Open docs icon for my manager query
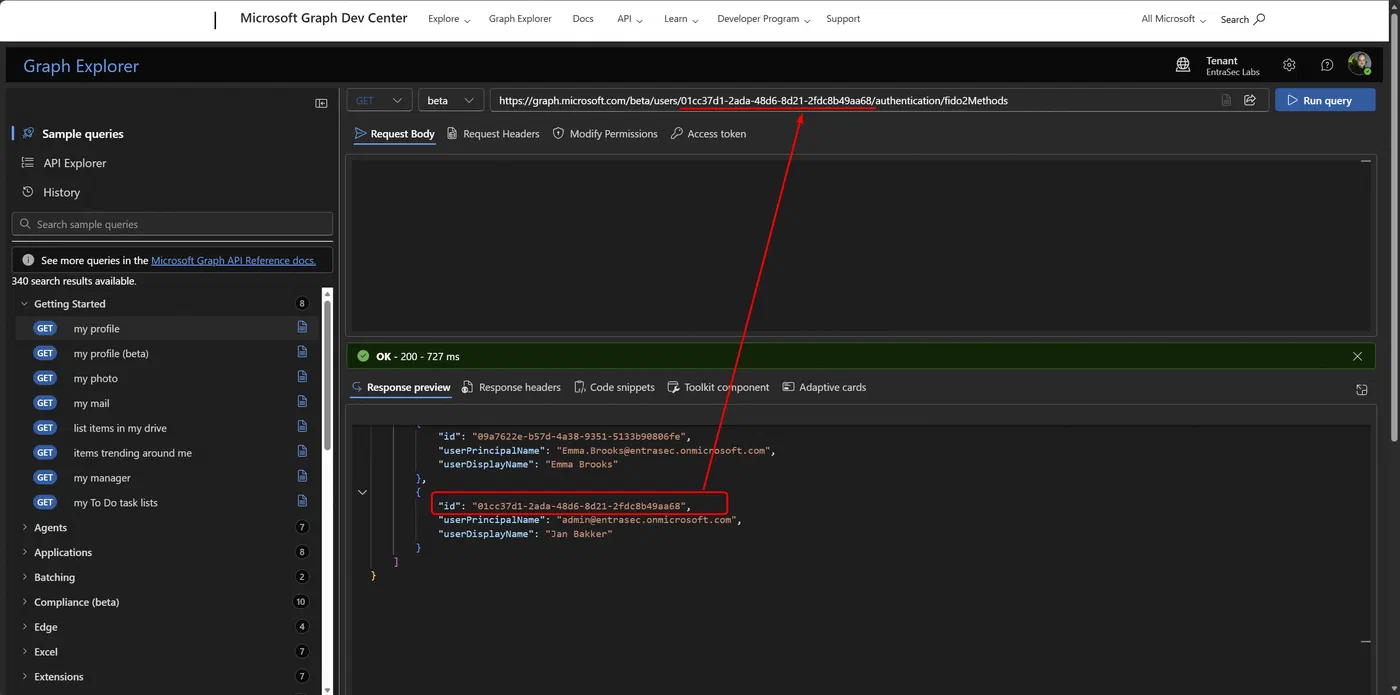Image resolution: width=1400 pixels, height=695 pixels. [x=302, y=478]
